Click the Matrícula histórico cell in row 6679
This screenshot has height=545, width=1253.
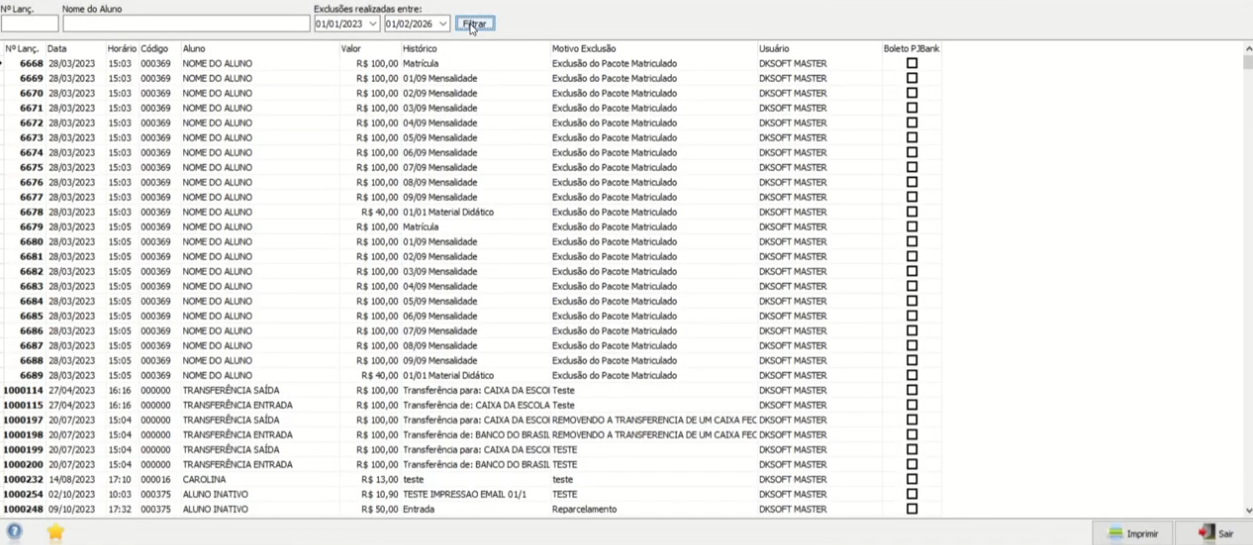click(x=421, y=227)
